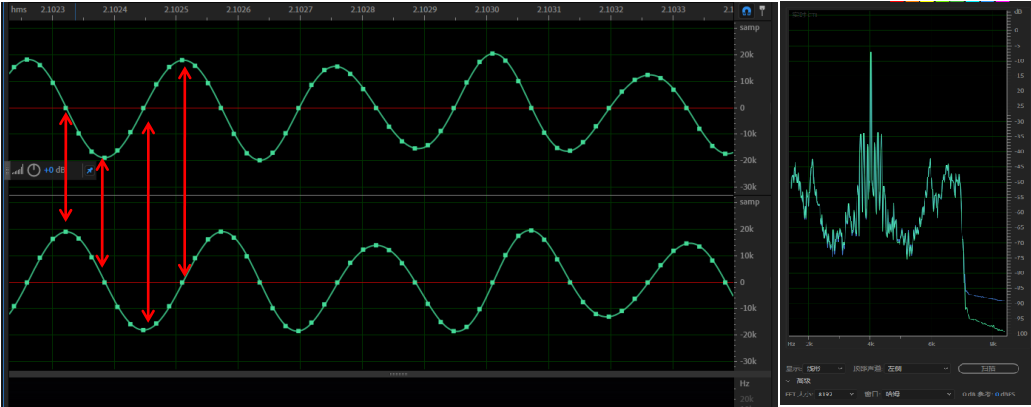Click the 2.1025 marker on time ruler
1031x407 pixels.
point(175,9)
